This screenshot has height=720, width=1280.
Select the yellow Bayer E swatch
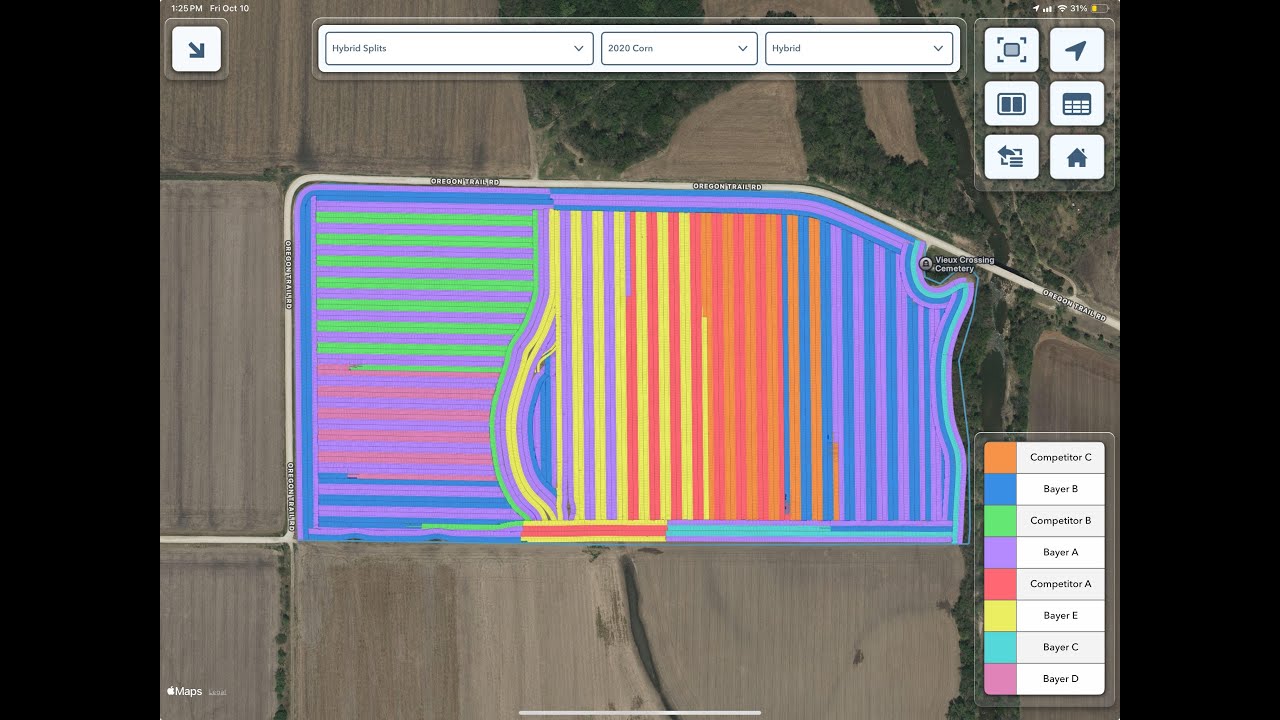point(1000,615)
